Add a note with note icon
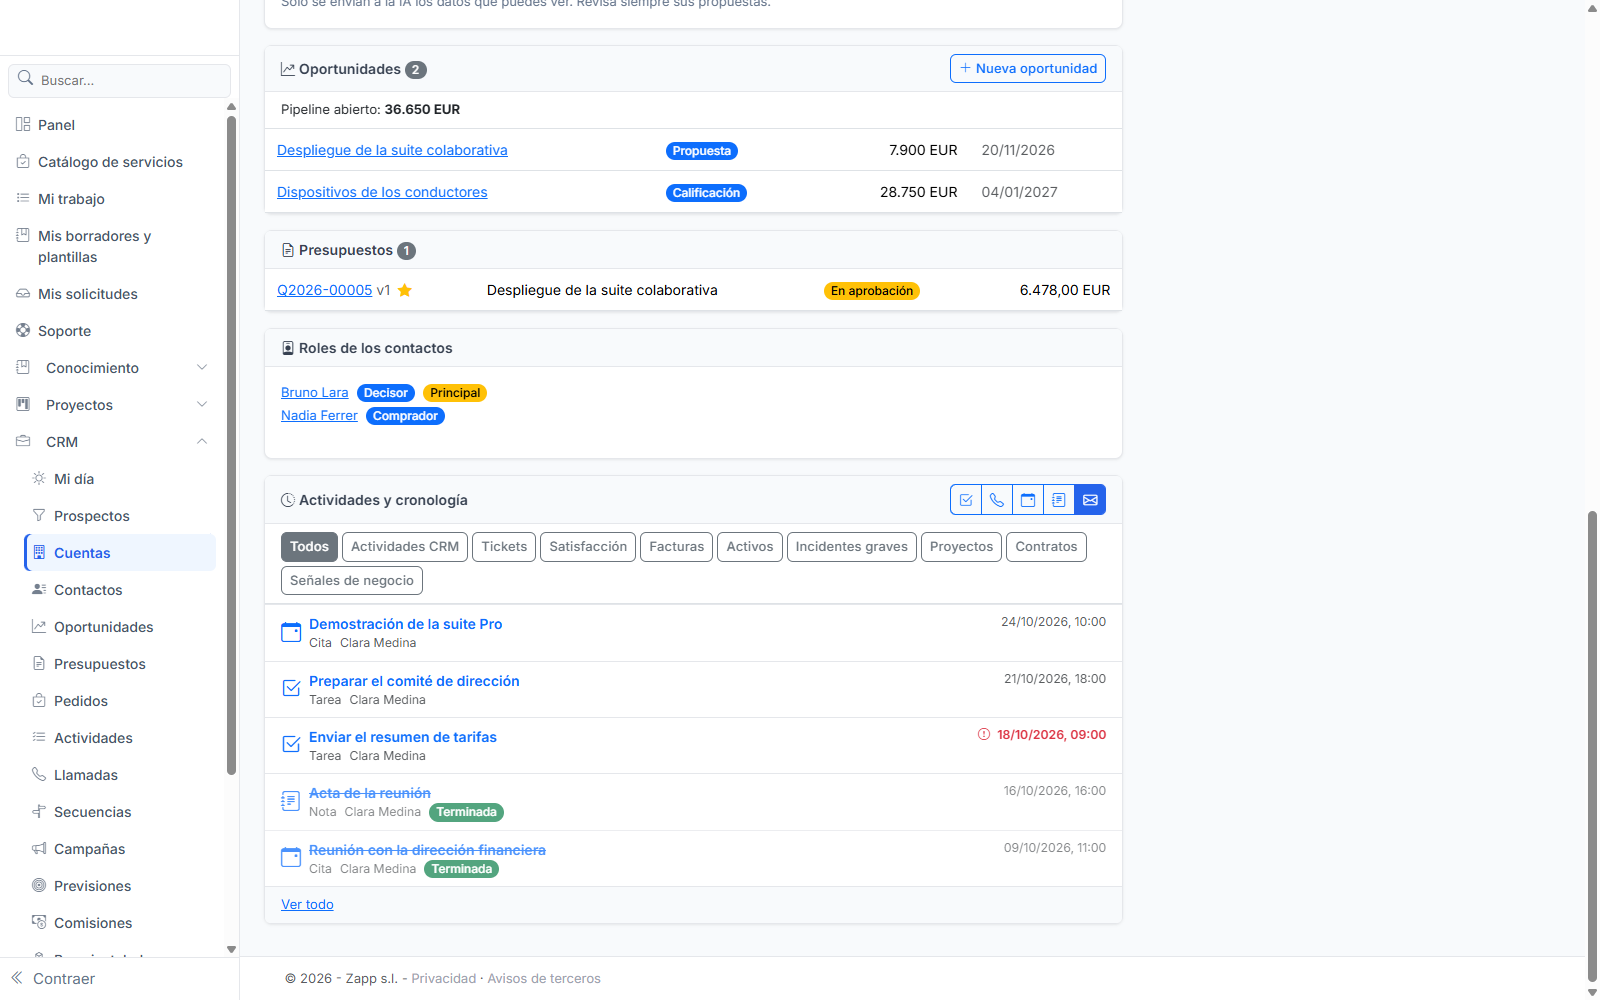 click(x=1059, y=500)
